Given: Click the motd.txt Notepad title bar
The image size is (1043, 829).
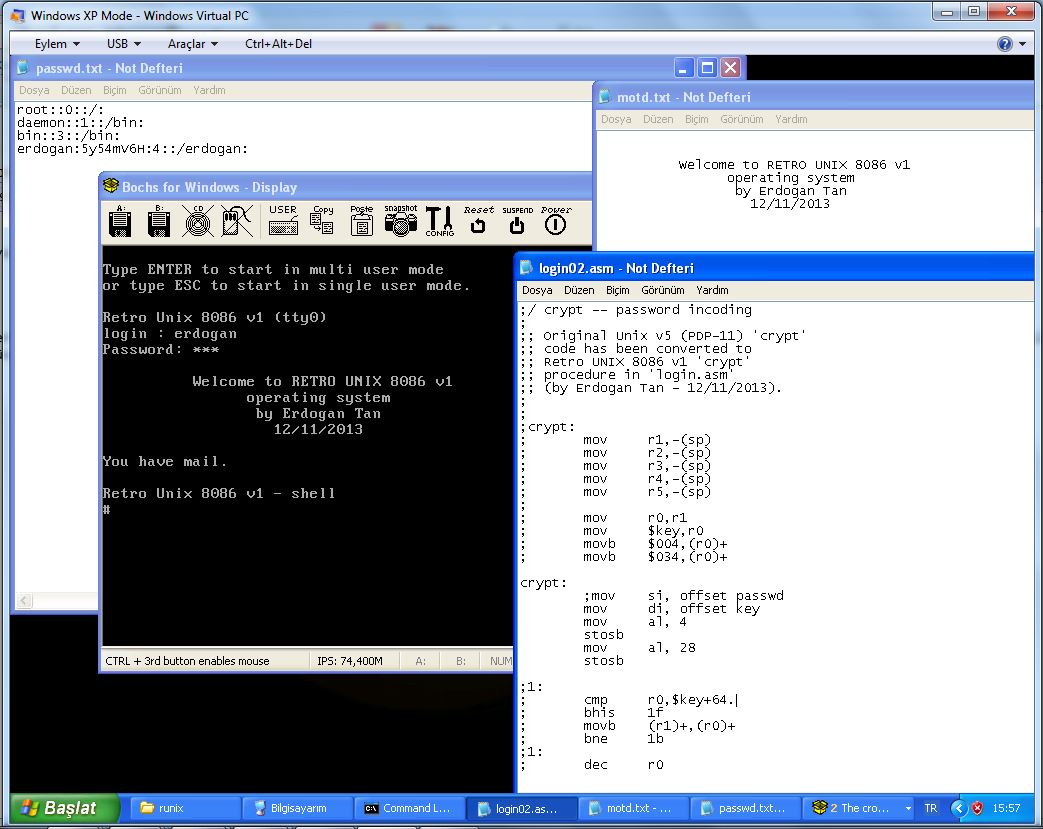Looking at the screenshot, I should [x=815, y=97].
